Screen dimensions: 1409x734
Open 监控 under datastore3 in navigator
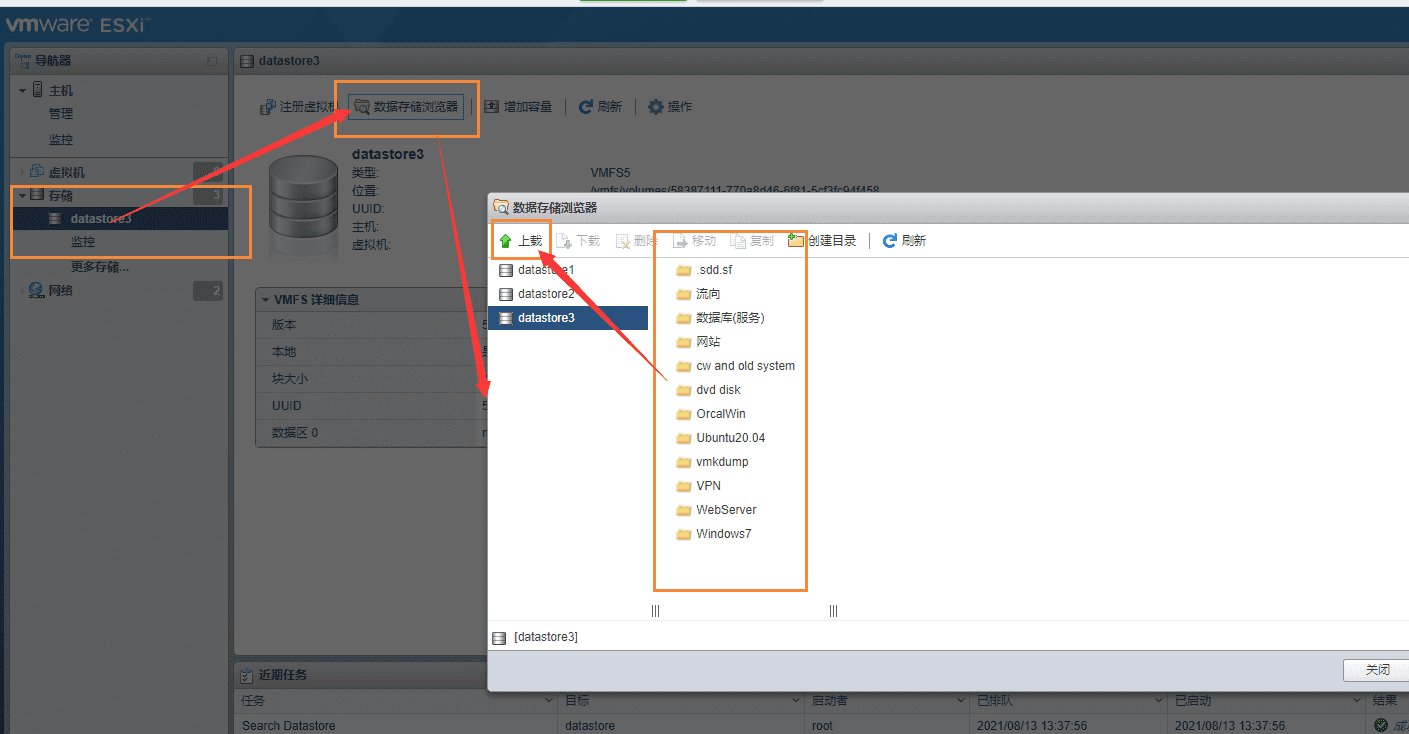click(x=83, y=242)
